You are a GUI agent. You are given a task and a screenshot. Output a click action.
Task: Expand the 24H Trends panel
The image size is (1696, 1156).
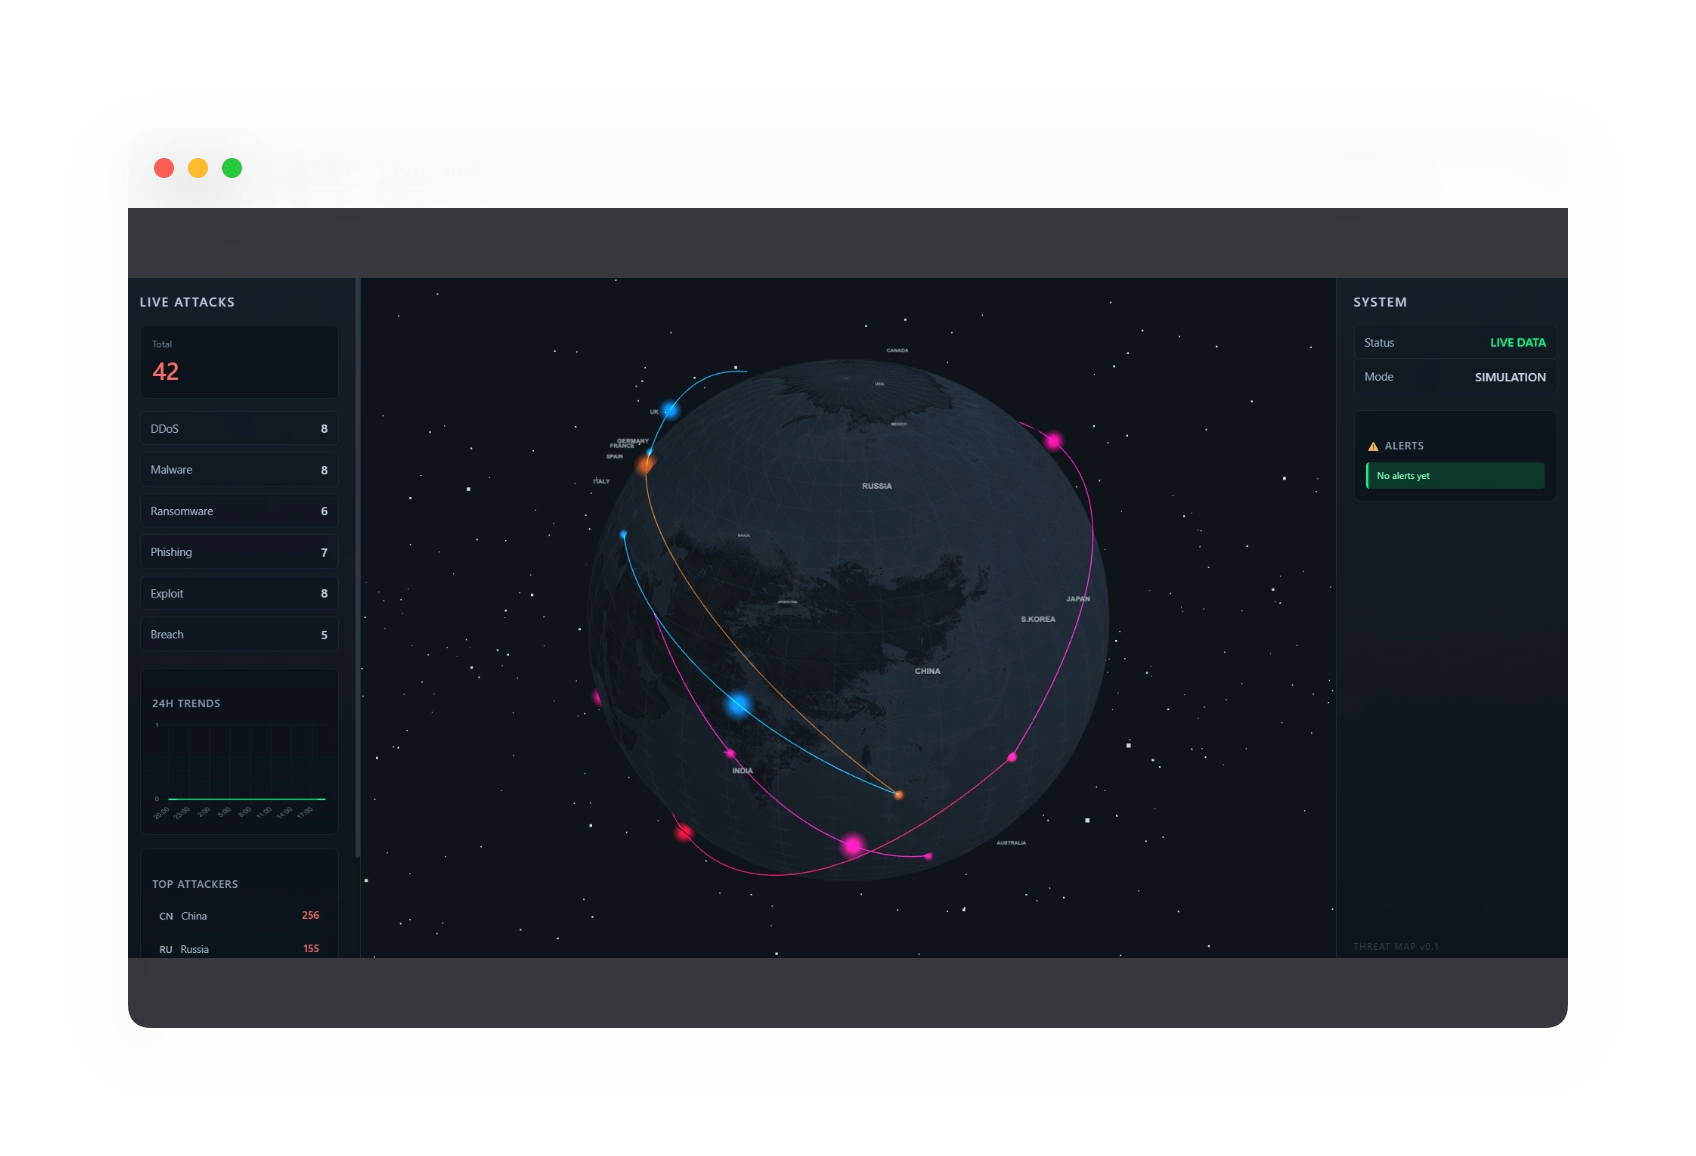coord(186,703)
